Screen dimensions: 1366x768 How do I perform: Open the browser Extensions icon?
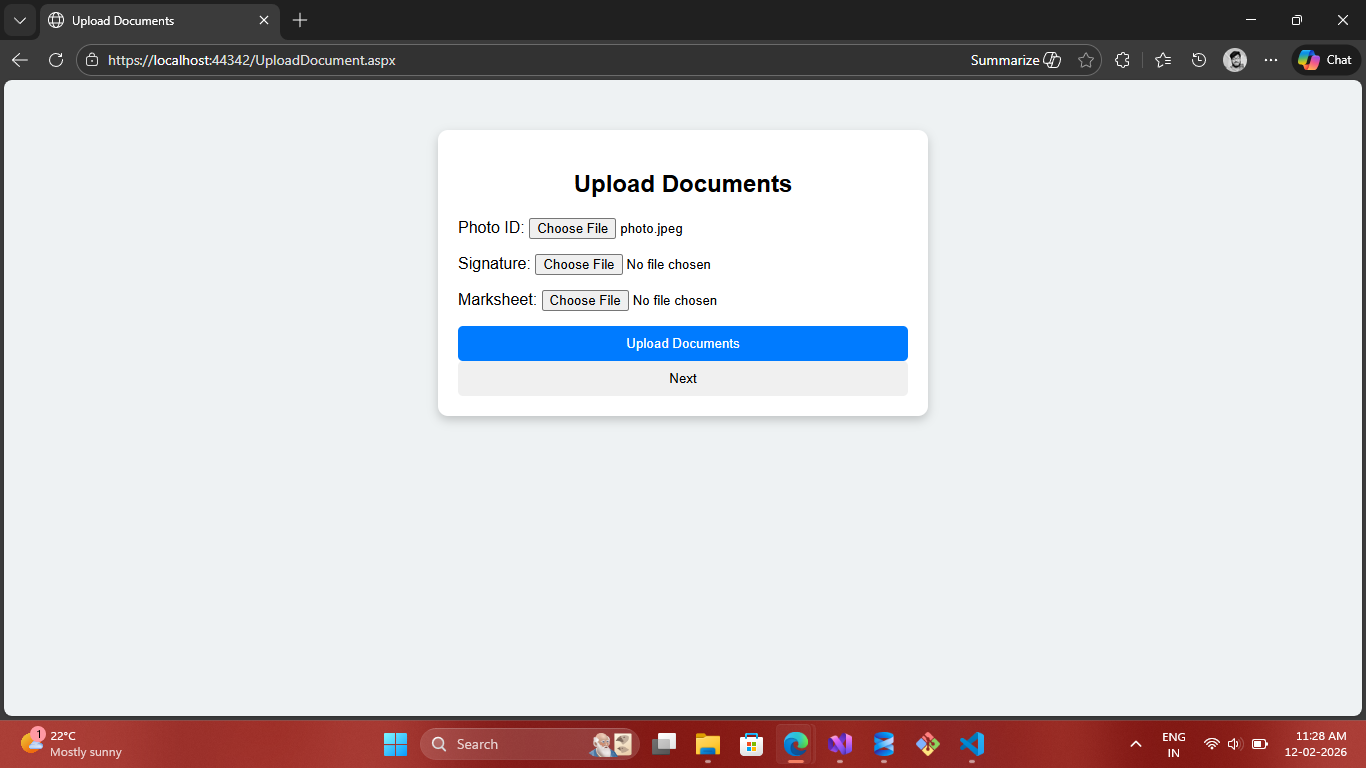[1122, 60]
